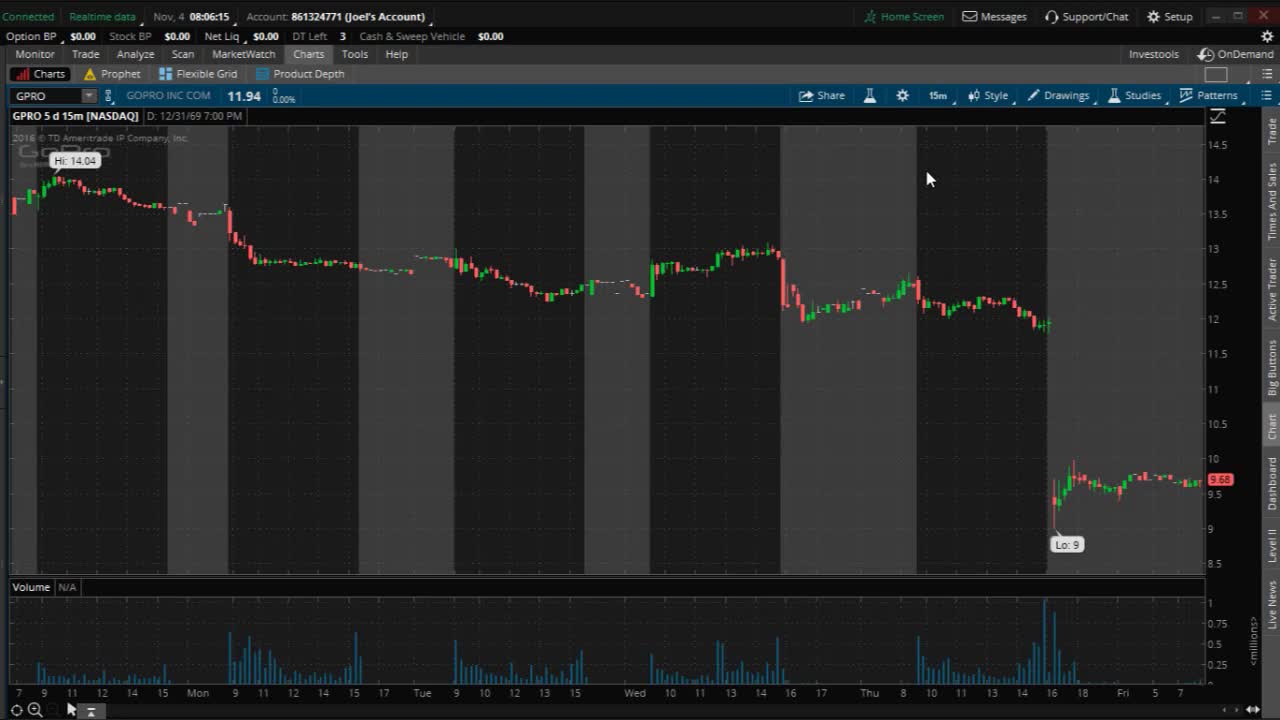Open the Product Depth sub-tab

click(300, 74)
